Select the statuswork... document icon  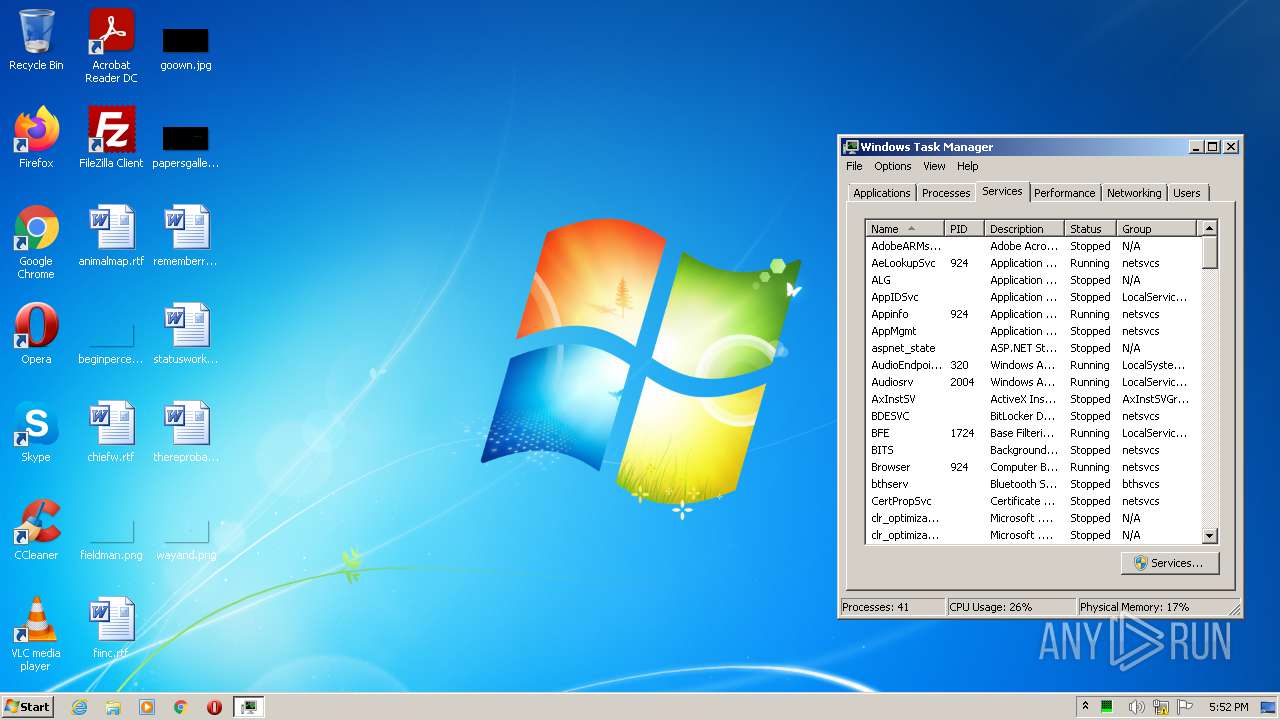(x=186, y=334)
